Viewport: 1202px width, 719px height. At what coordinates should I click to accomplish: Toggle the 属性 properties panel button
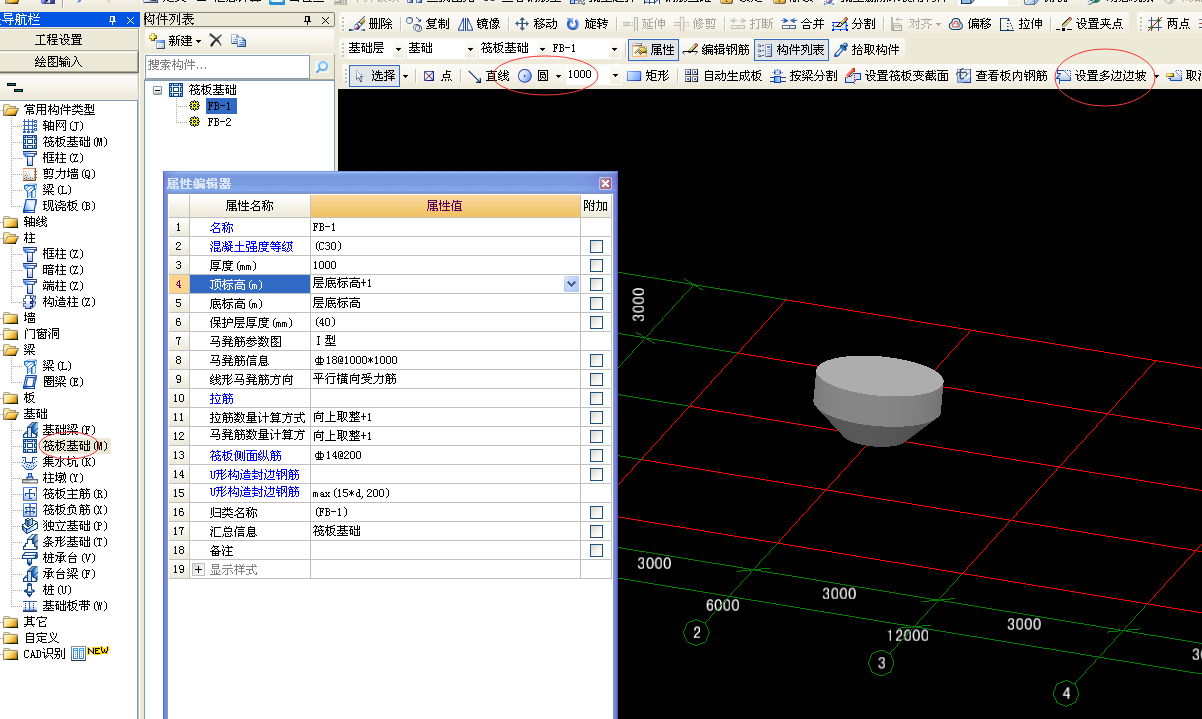click(653, 49)
